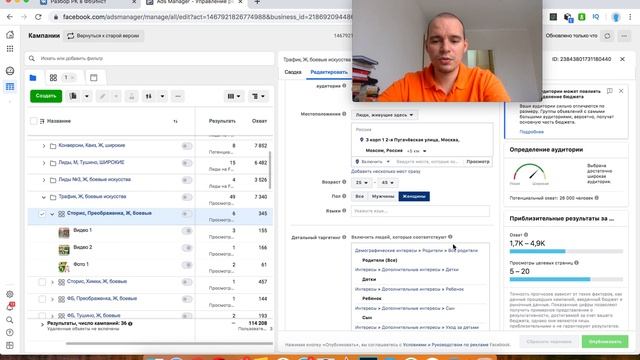Click the Подробнее link in tip card
The width and height of the screenshot is (640, 360).
(531, 132)
